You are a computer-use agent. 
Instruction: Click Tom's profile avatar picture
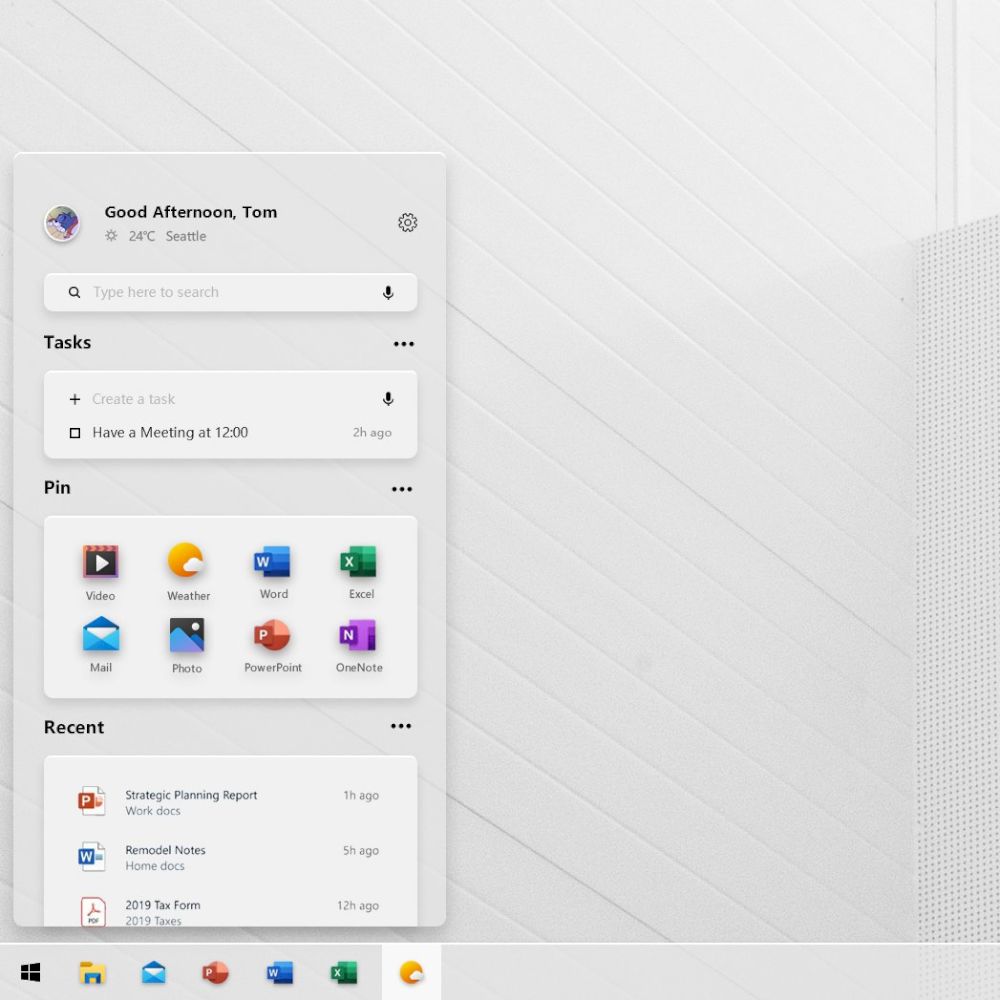click(x=62, y=223)
